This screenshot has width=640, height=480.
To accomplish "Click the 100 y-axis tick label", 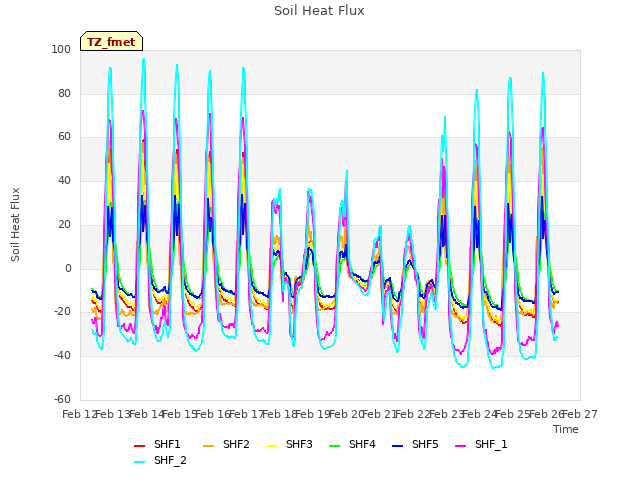I will coord(61,50).
